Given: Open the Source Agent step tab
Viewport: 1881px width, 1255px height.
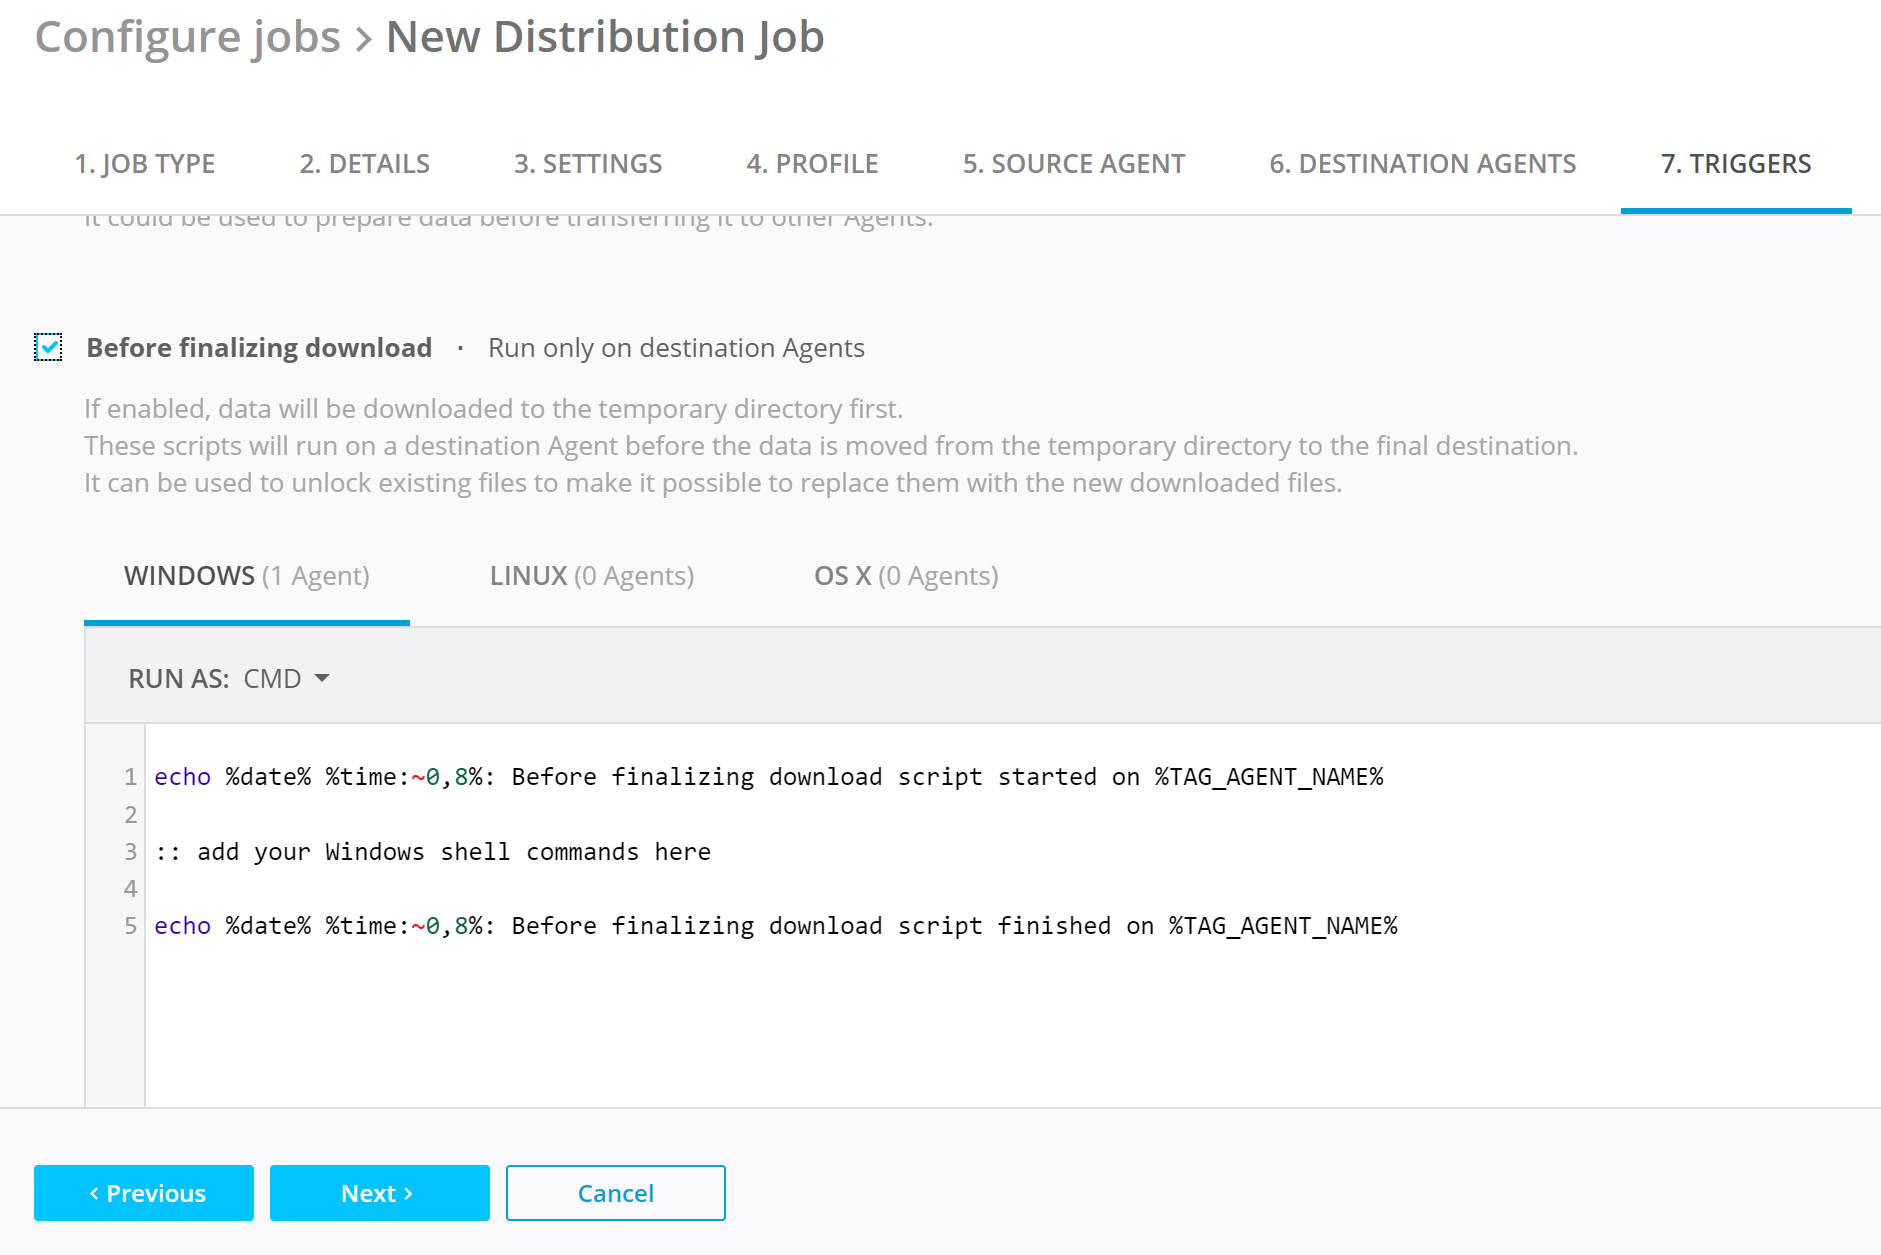Looking at the screenshot, I should 1073,164.
